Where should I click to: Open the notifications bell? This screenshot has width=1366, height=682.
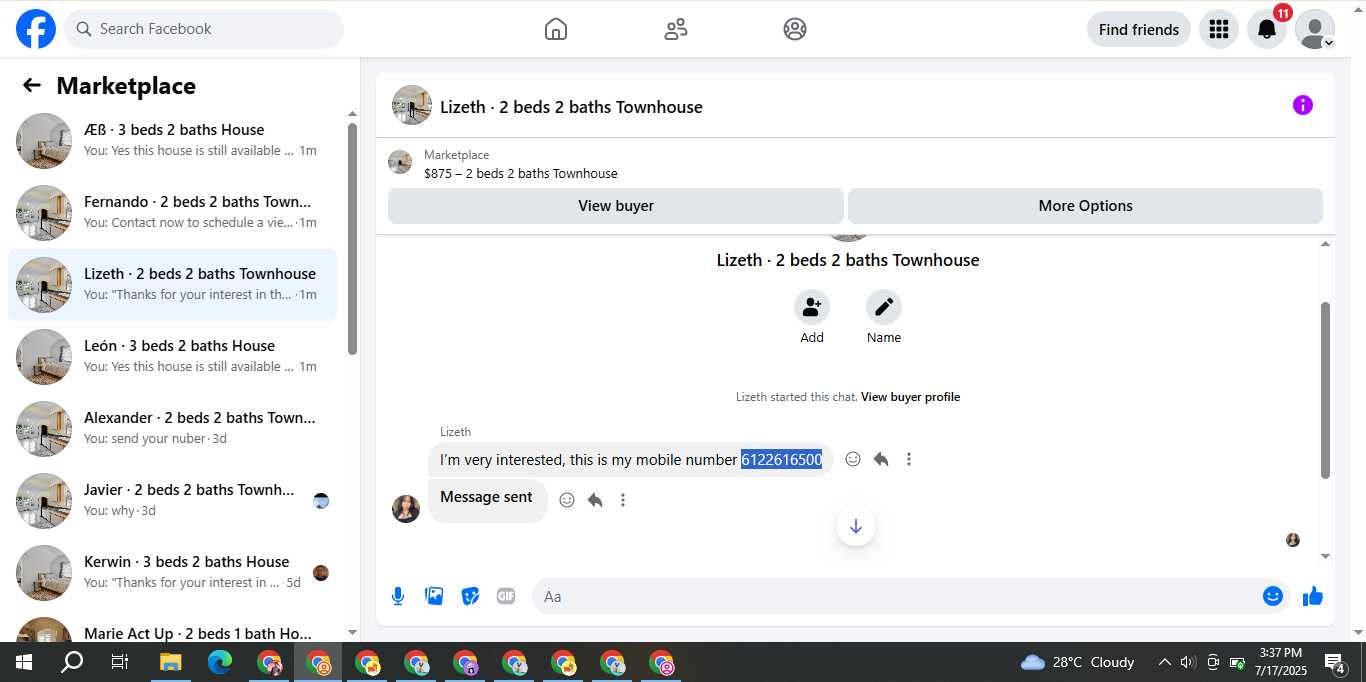point(1266,29)
